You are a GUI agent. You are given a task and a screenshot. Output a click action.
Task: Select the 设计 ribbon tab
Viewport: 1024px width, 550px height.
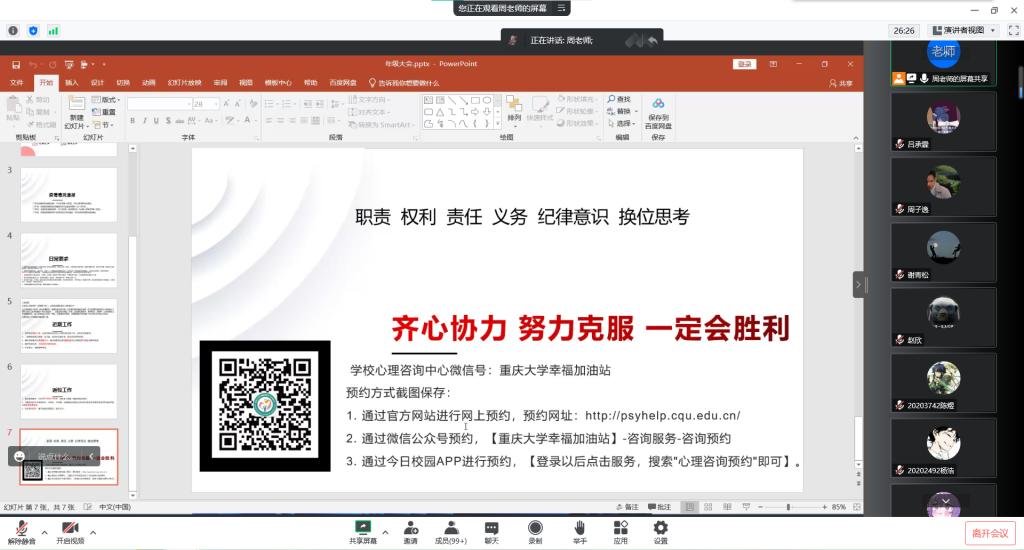point(97,83)
